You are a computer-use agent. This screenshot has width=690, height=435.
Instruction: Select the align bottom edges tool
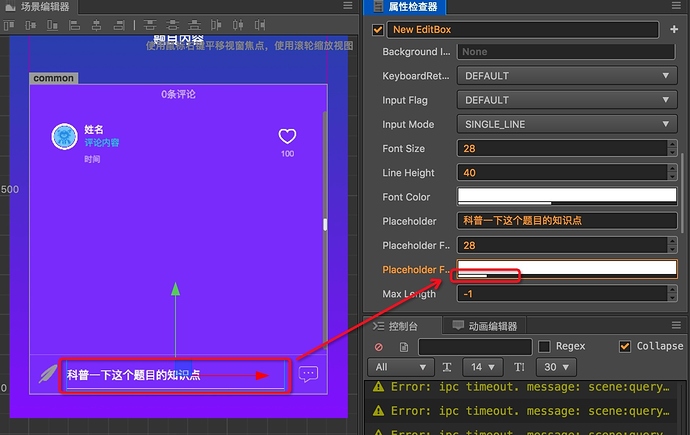tap(52, 25)
